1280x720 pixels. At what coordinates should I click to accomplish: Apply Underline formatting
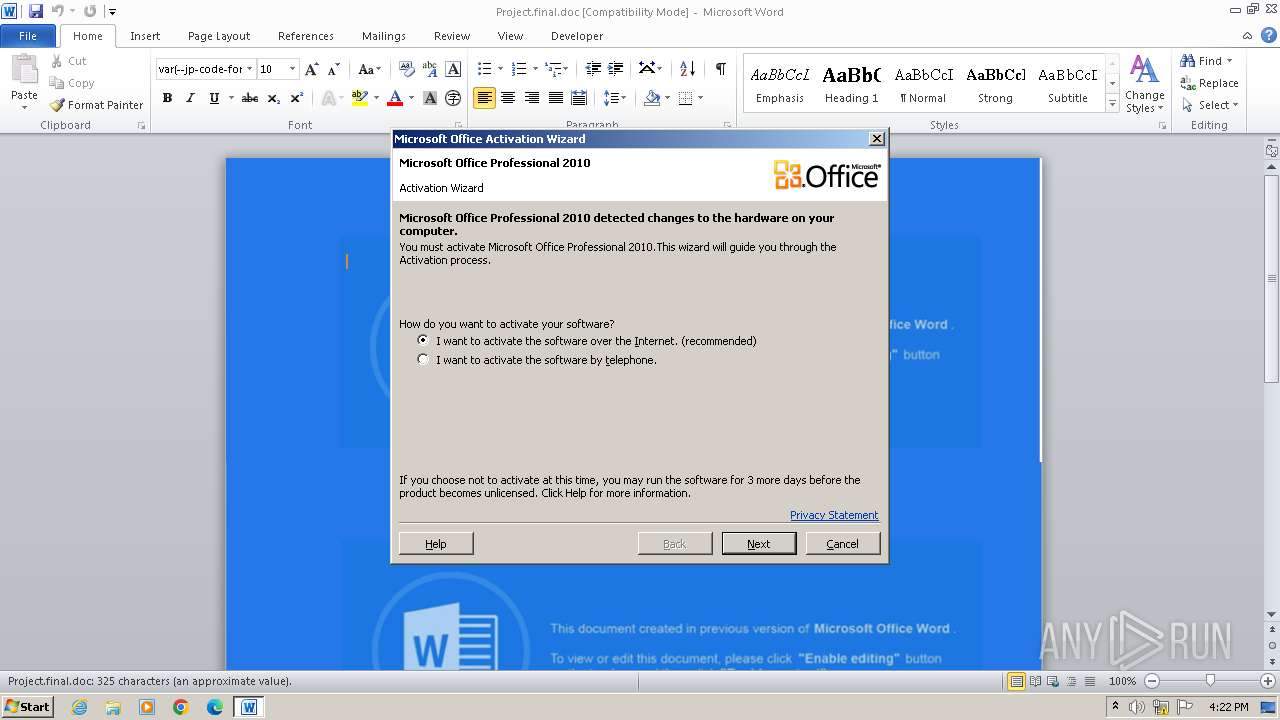pos(214,98)
